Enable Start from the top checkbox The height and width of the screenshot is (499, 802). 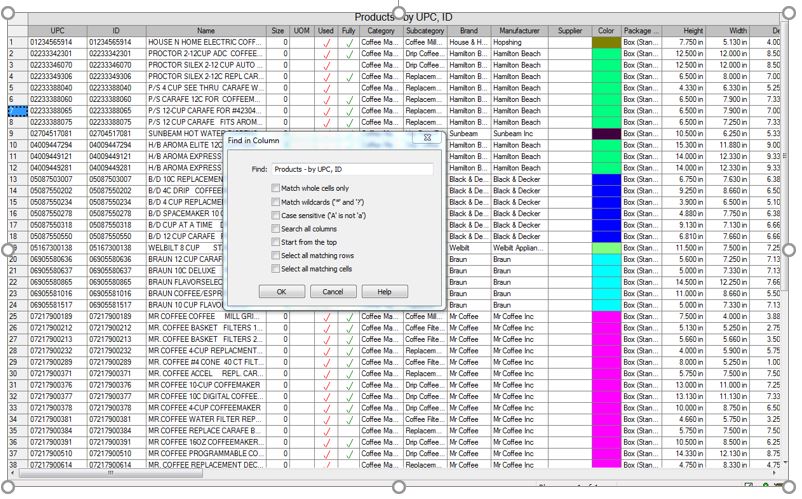[x=276, y=242]
